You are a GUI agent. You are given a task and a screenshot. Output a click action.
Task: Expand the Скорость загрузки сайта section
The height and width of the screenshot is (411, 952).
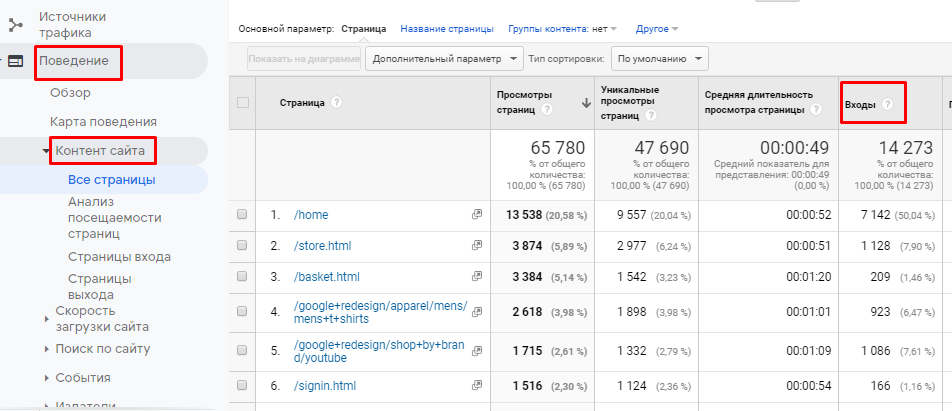tap(47, 318)
